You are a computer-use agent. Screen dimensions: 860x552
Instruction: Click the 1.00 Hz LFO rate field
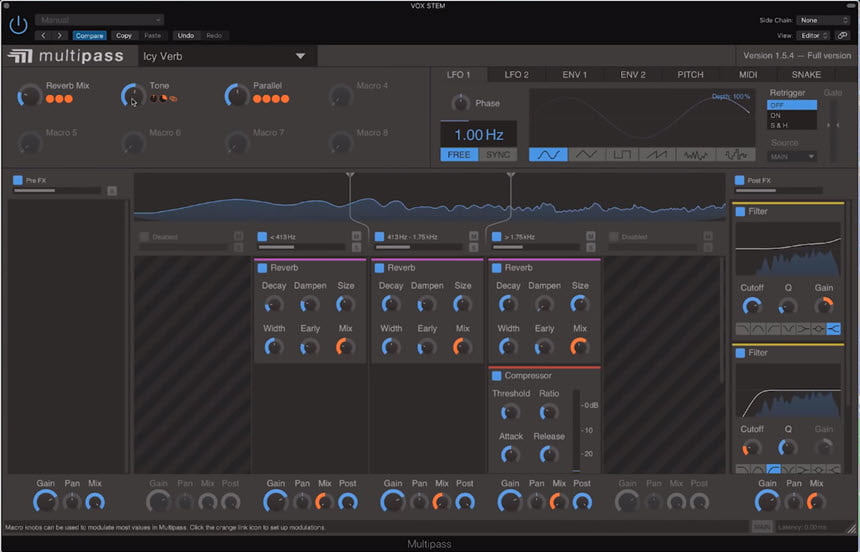tap(478, 134)
